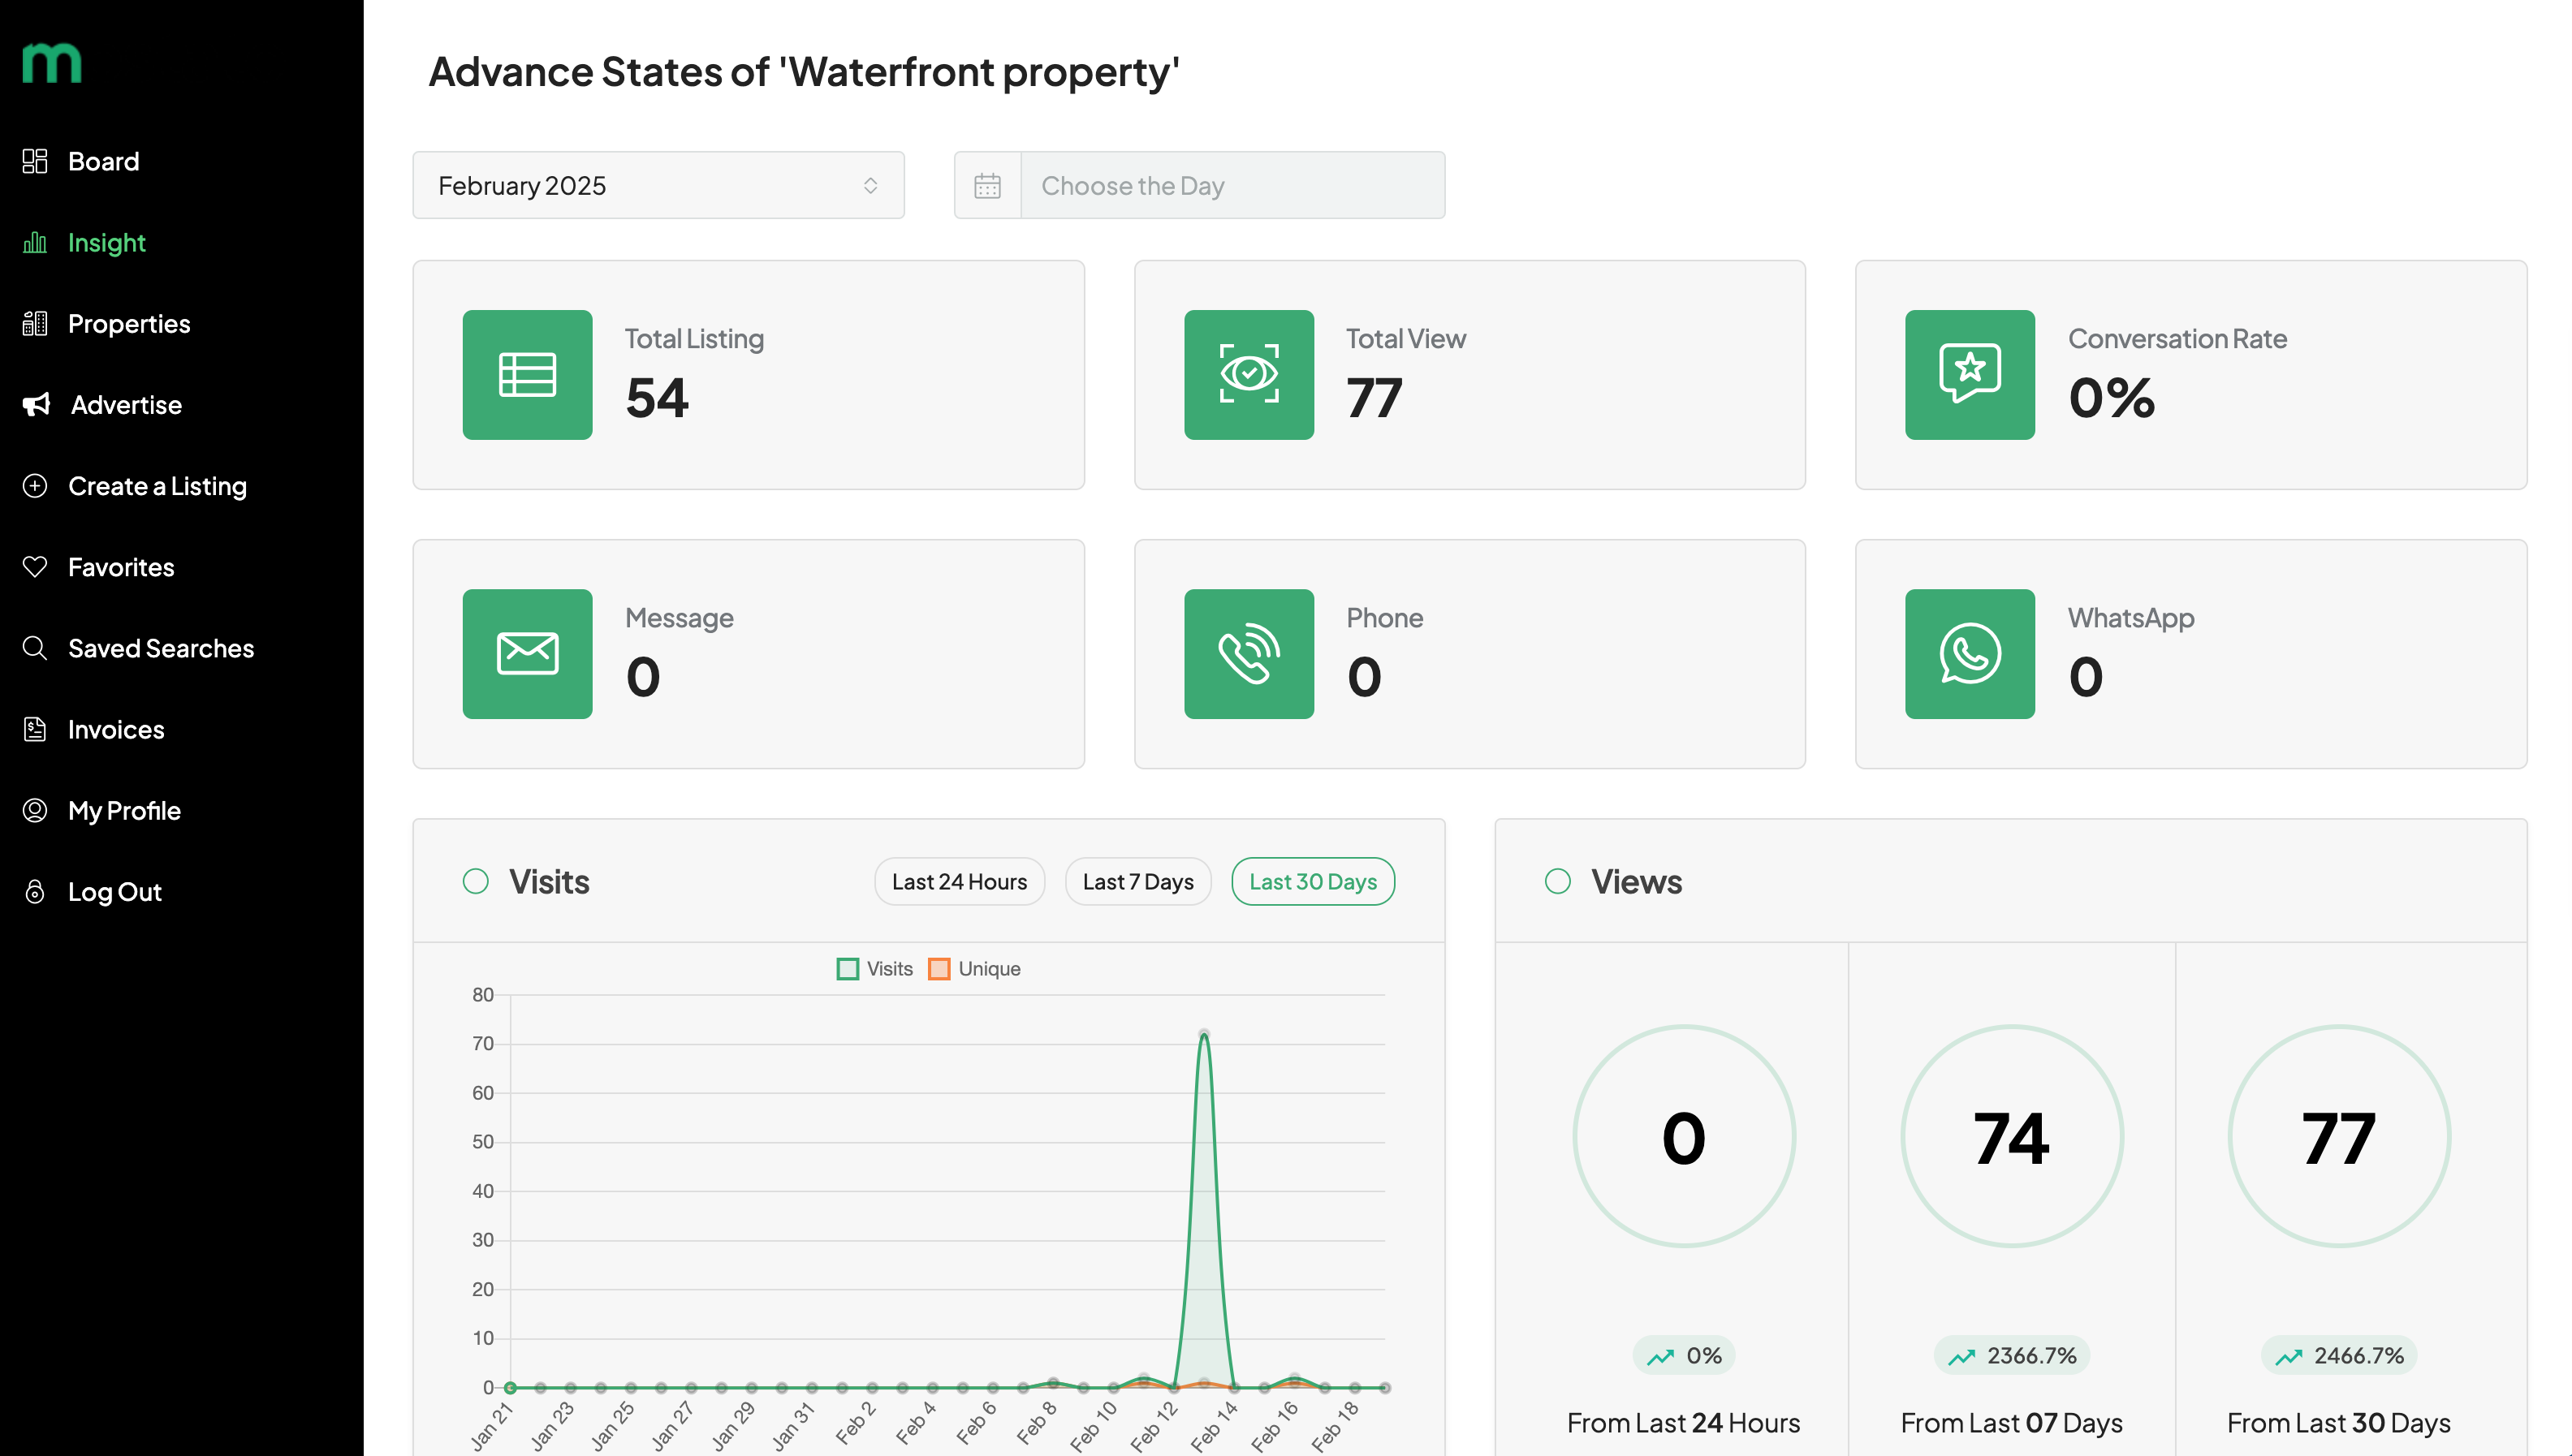The image size is (2572, 1456).
Task: Click the Total View eye icon
Action: 1249,374
